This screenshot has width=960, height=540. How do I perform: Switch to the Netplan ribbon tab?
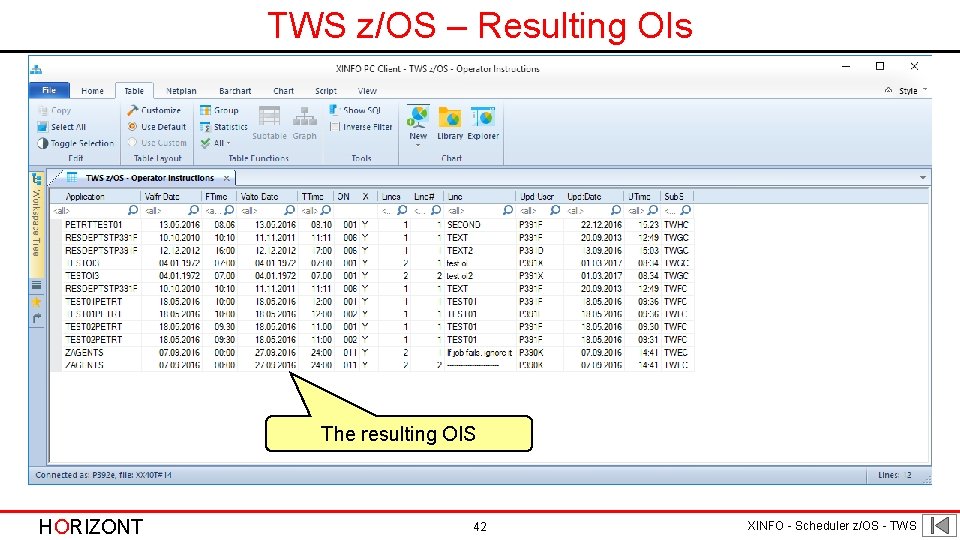pos(181,91)
